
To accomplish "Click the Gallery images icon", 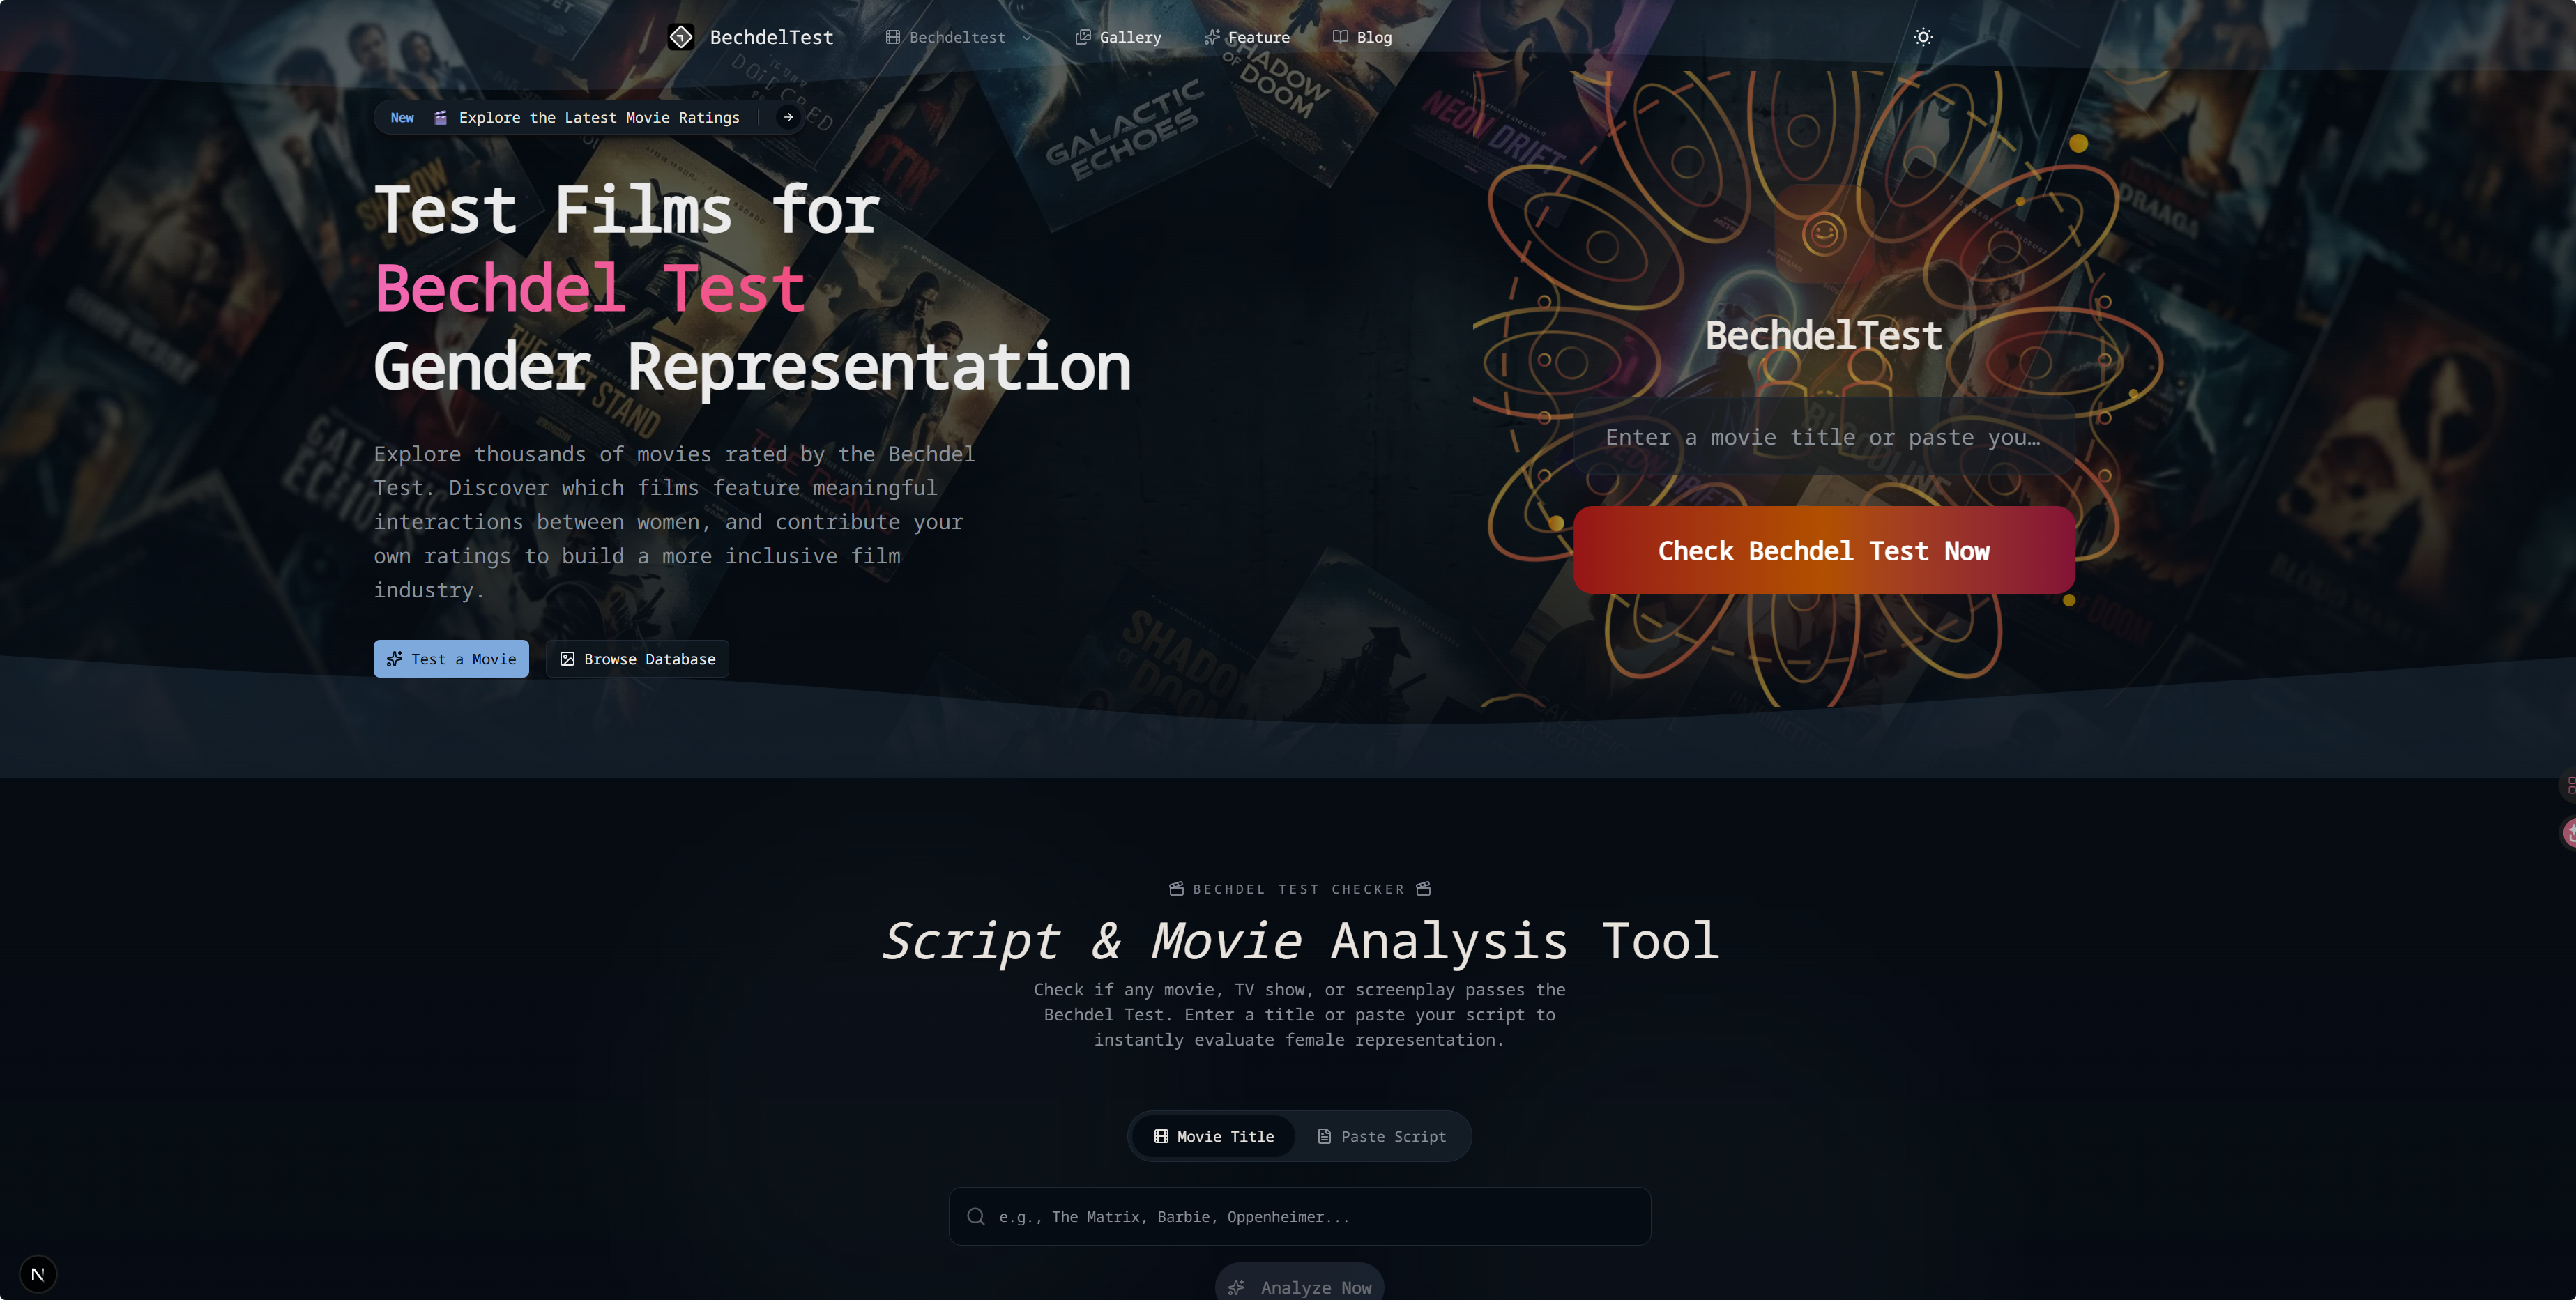I will tap(1083, 37).
